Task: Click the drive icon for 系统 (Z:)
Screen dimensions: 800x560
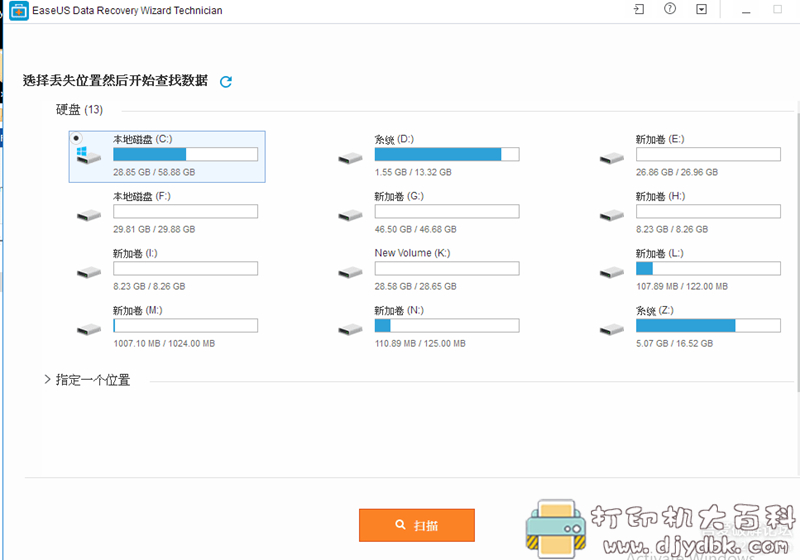Action: [612, 330]
